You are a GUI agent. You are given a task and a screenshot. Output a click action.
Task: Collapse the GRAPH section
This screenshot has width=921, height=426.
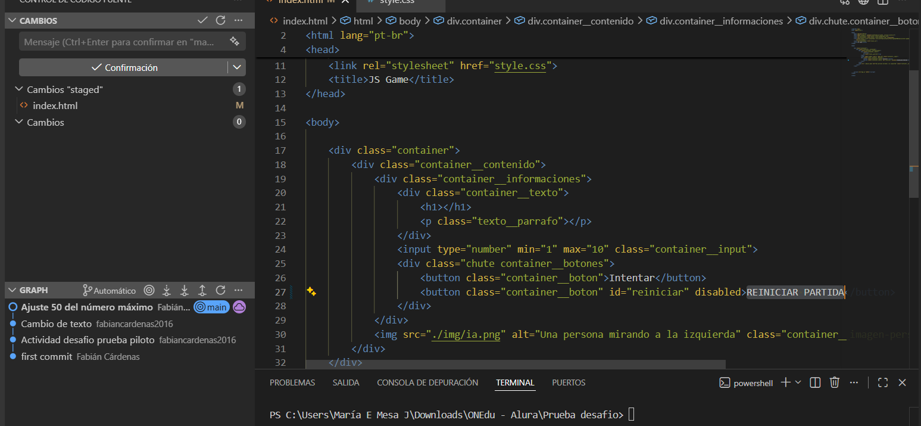click(12, 290)
